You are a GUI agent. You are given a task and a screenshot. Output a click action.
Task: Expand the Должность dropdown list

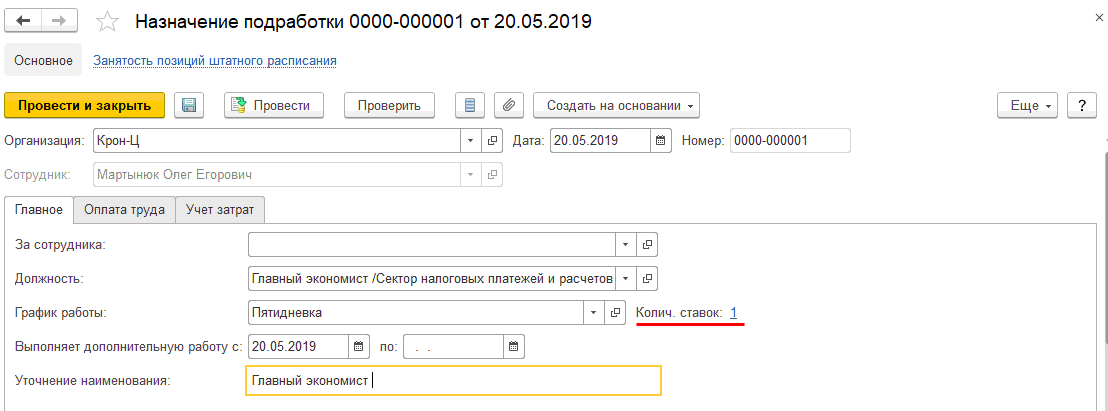click(x=626, y=278)
